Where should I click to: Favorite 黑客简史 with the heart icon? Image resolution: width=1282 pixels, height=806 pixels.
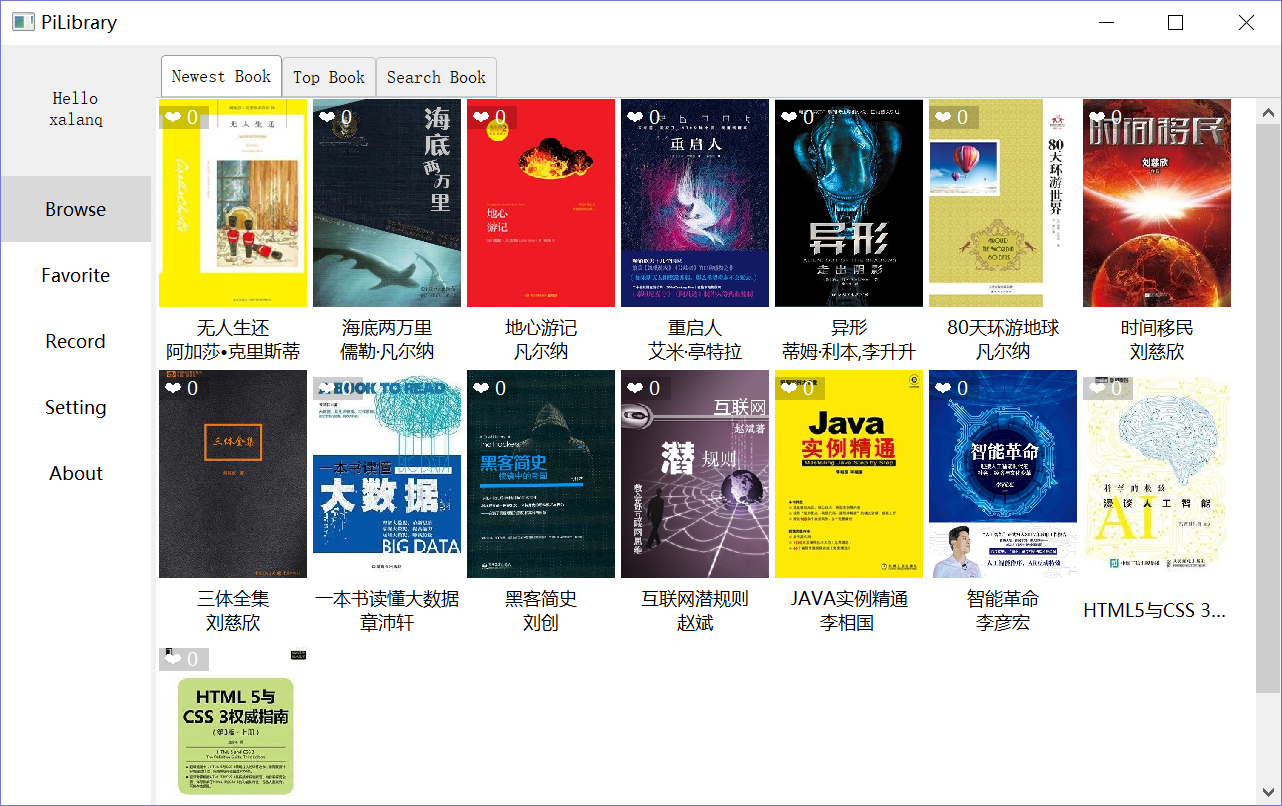[x=481, y=388]
